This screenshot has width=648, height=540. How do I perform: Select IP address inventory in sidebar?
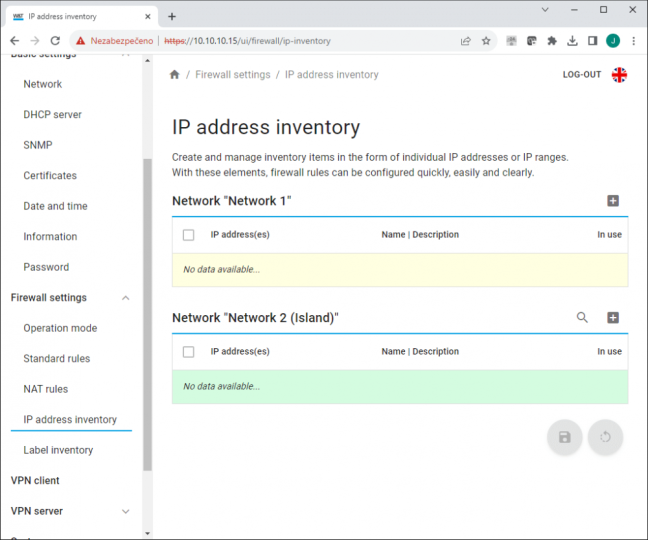point(70,419)
